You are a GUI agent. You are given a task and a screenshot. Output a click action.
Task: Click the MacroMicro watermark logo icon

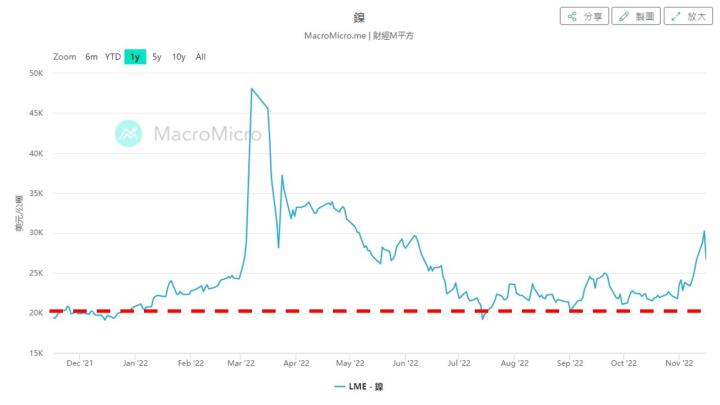point(128,133)
